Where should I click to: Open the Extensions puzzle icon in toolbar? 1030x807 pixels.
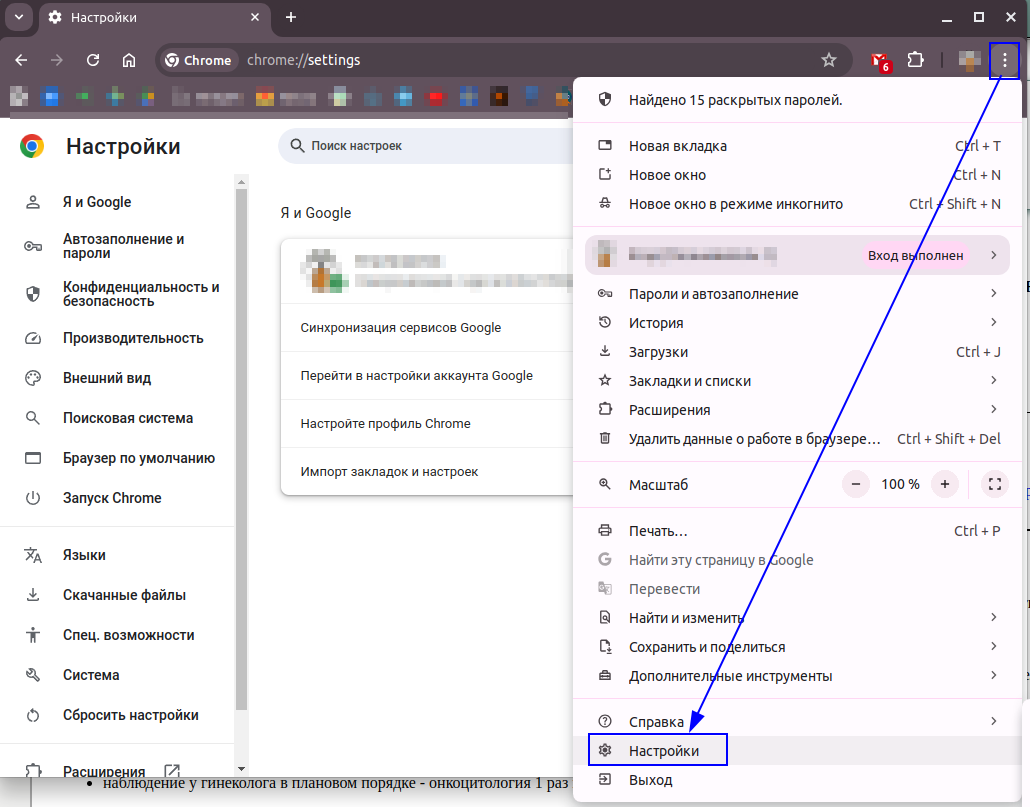915,60
